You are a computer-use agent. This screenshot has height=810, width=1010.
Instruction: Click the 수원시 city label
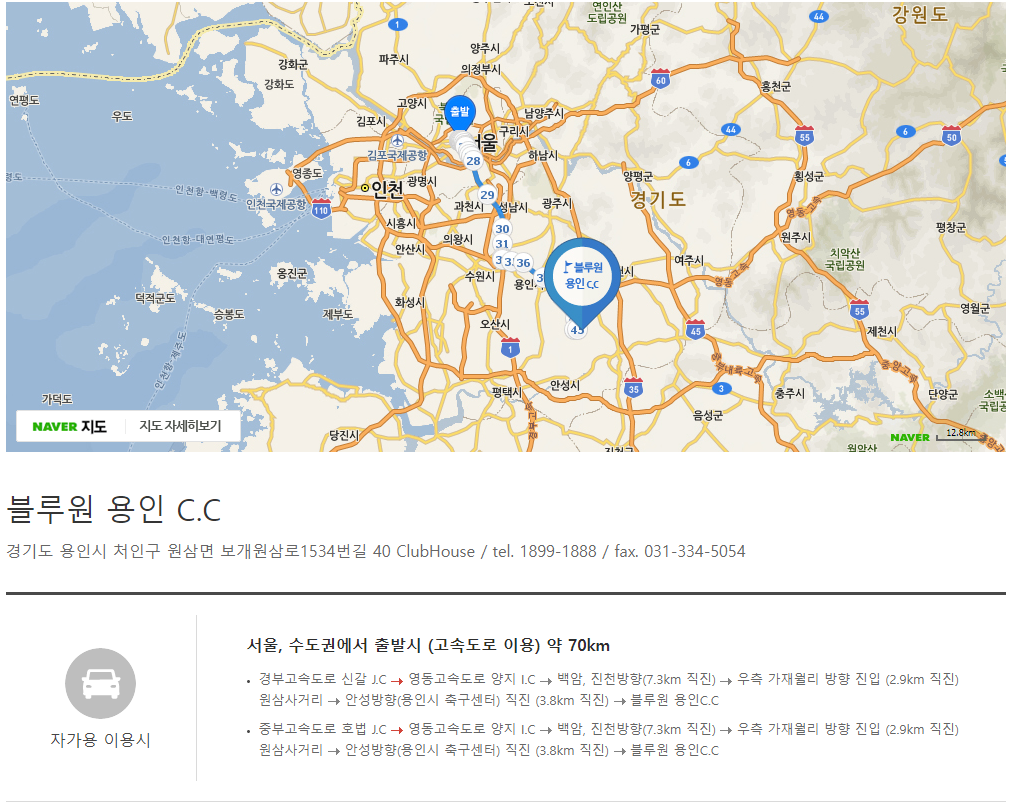click(480, 276)
